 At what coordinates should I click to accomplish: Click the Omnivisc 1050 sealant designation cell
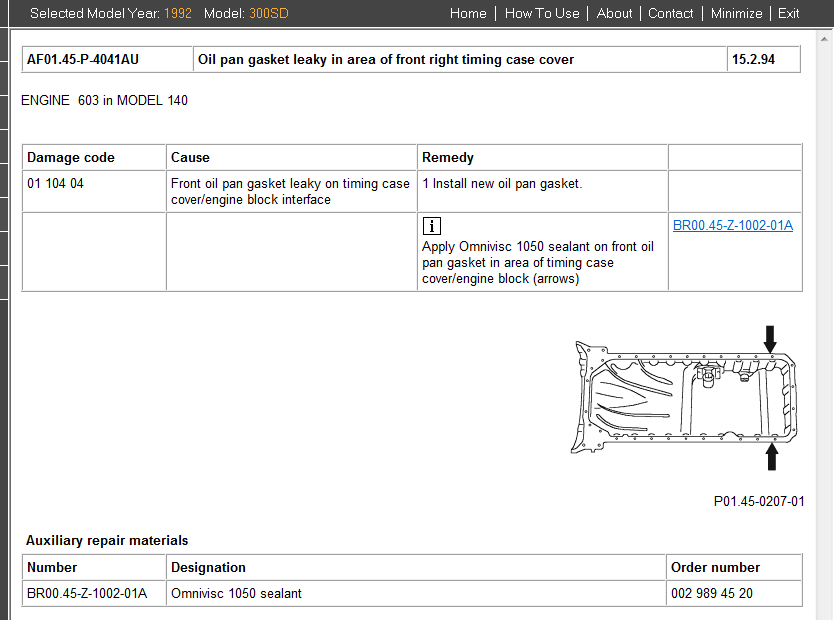click(236, 593)
